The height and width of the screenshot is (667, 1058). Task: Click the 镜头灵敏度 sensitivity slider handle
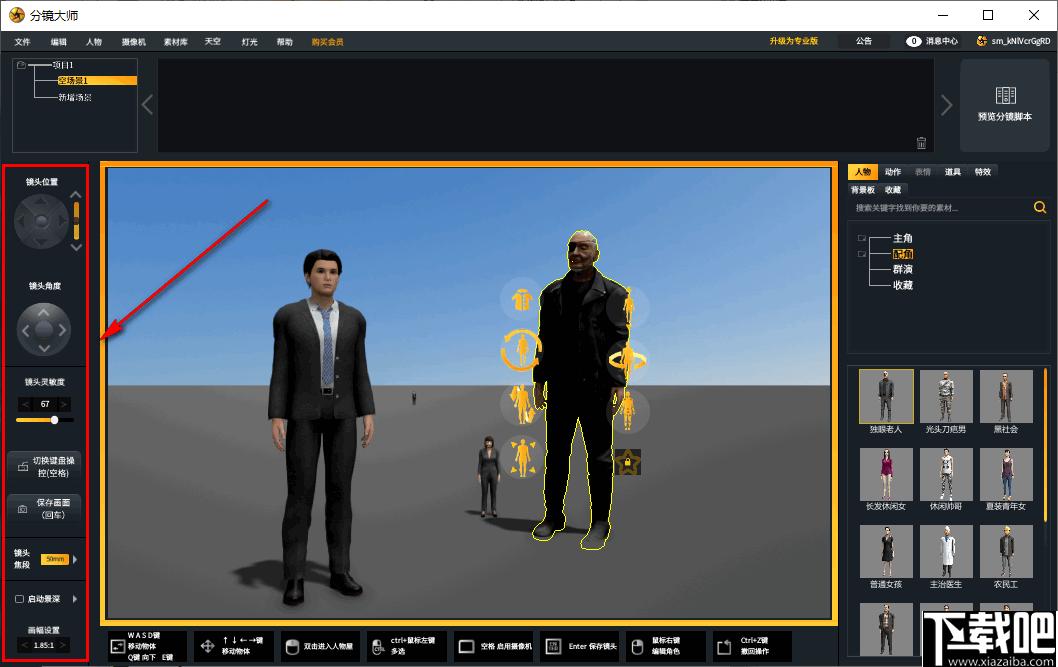point(55,420)
